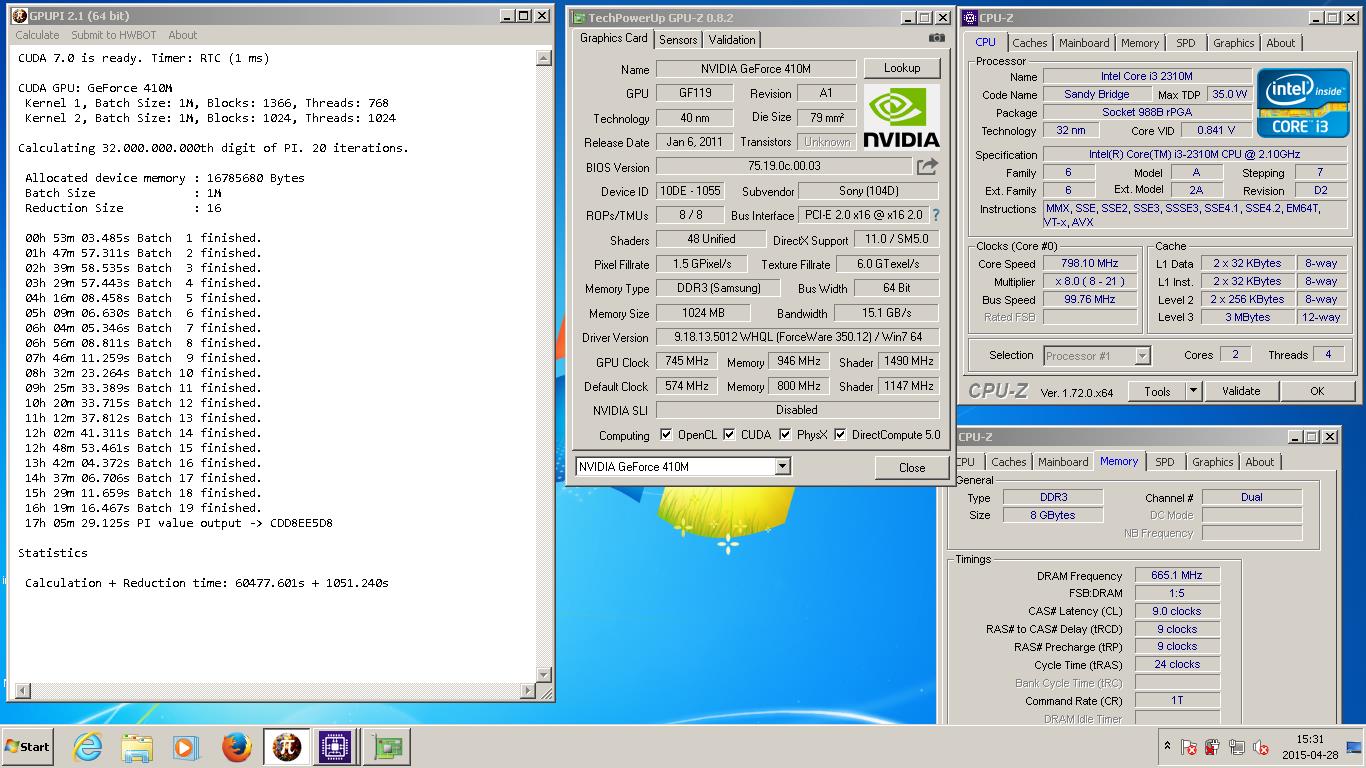Open Graphics tab in lower CPU-Z window

pos(1212,462)
